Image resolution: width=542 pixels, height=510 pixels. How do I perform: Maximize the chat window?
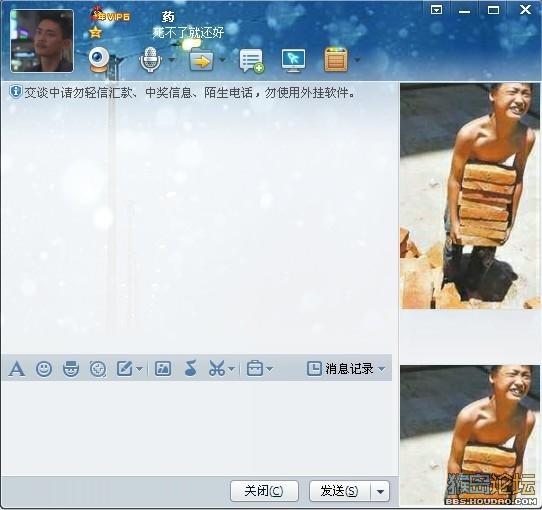pyautogui.click(x=493, y=10)
